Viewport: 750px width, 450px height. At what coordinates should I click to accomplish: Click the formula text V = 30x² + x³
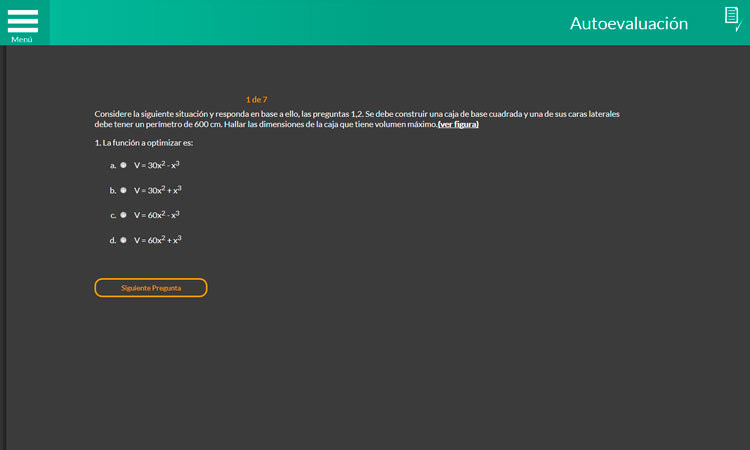click(157, 190)
